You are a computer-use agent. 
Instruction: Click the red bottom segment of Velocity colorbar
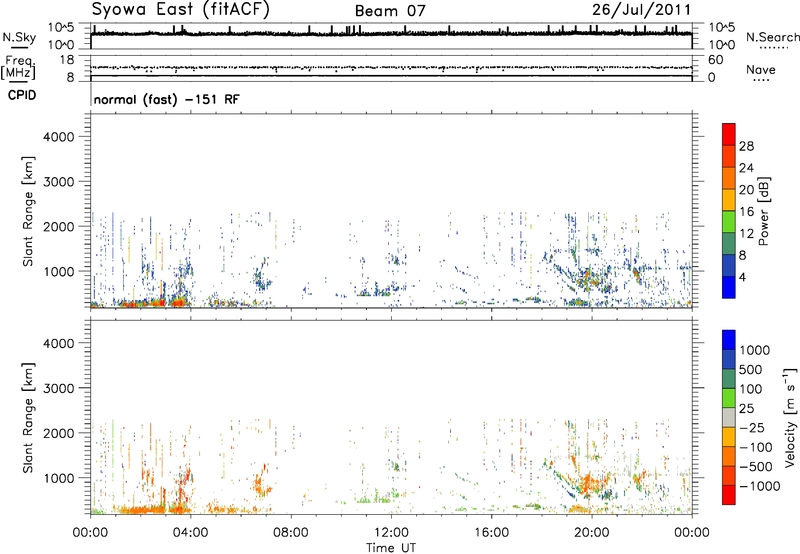tap(729, 495)
